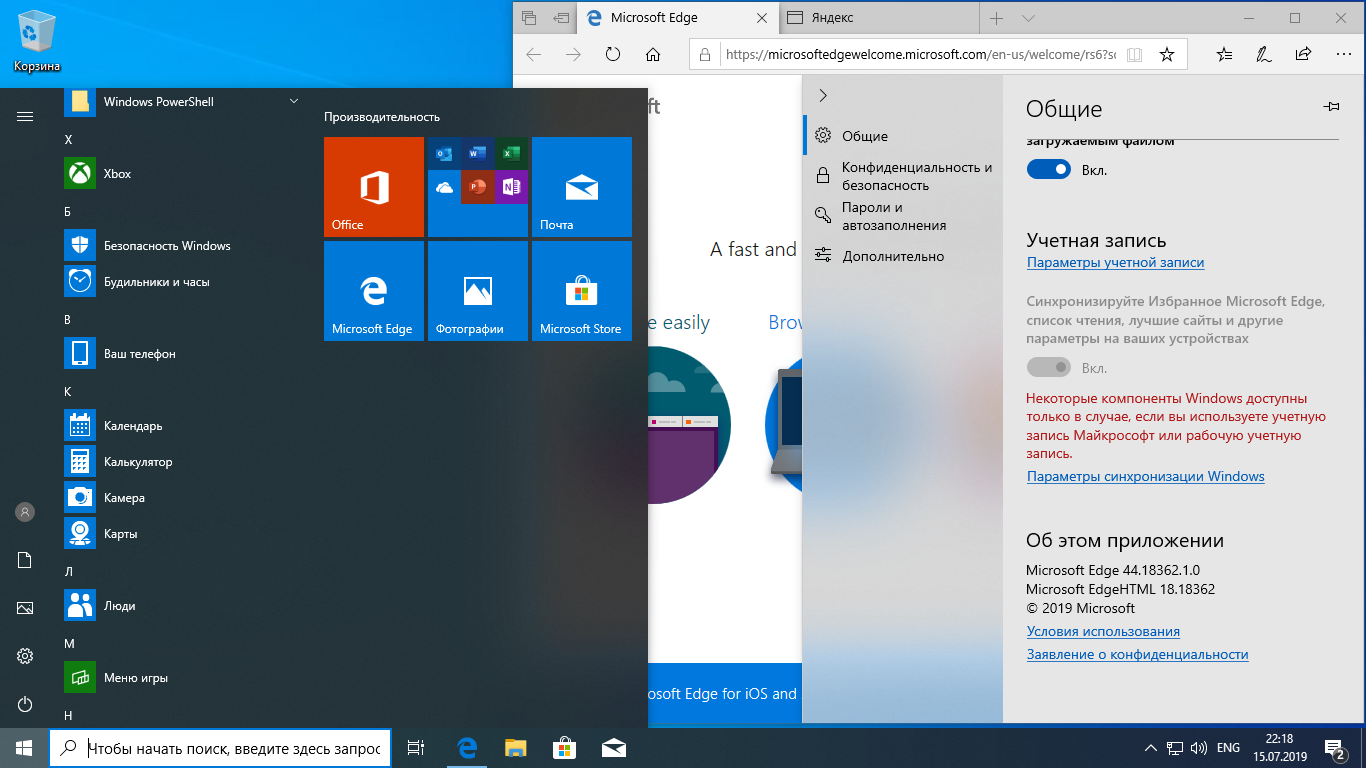Click volume icon in system tray
The height and width of the screenshot is (768, 1366).
click(x=1197, y=747)
